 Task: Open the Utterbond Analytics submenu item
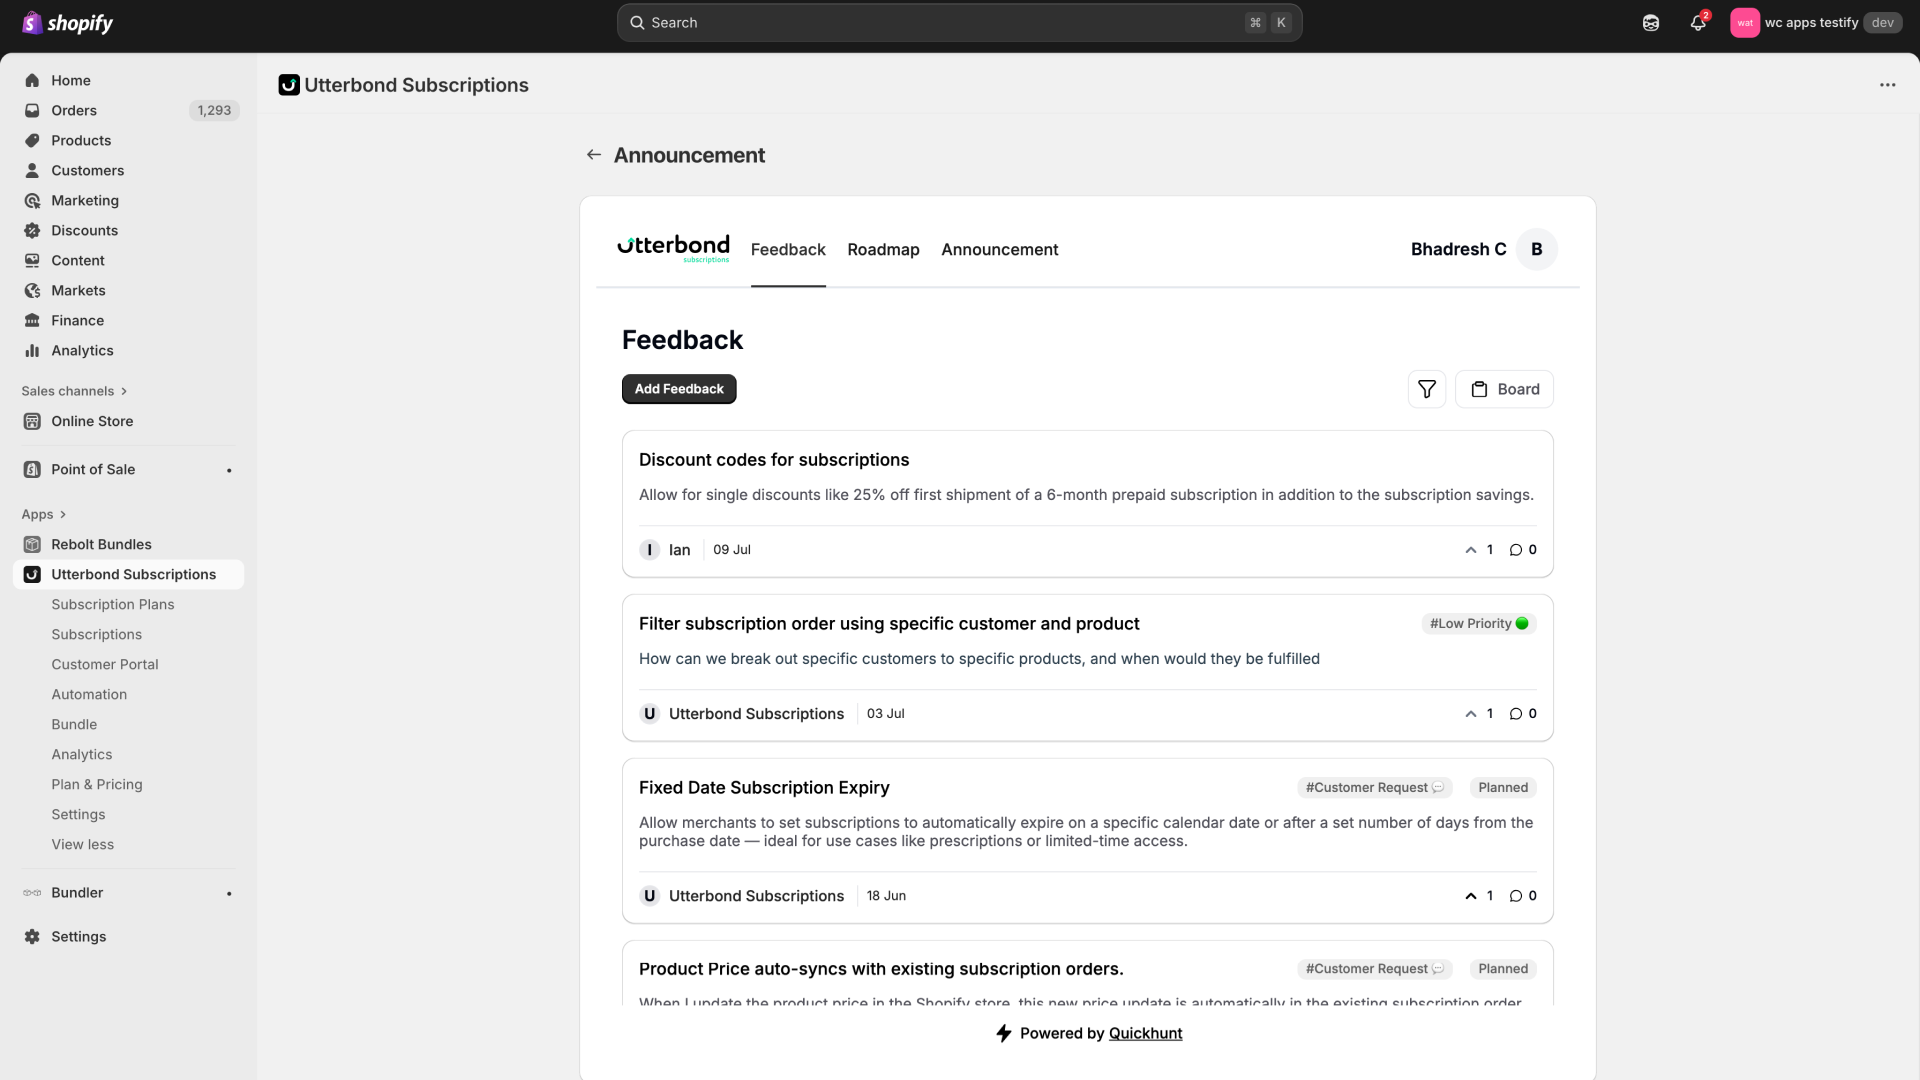point(82,754)
